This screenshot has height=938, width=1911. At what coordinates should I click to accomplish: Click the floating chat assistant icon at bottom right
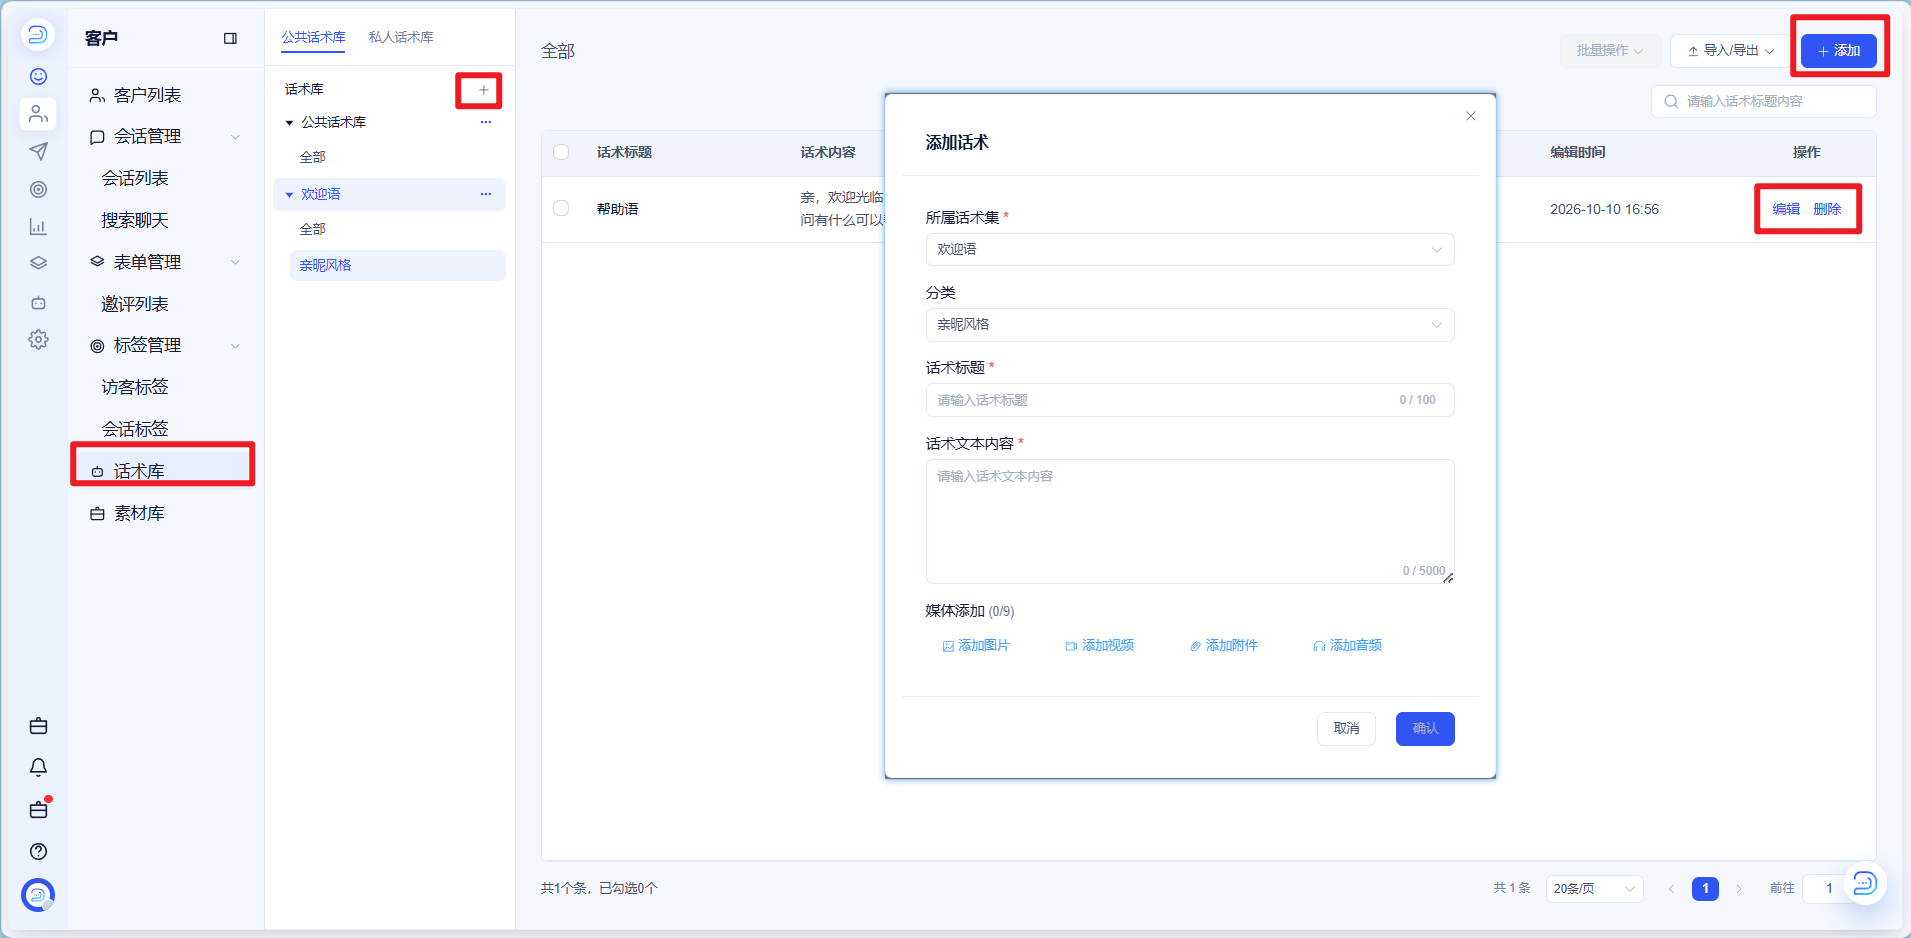click(x=1864, y=883)
